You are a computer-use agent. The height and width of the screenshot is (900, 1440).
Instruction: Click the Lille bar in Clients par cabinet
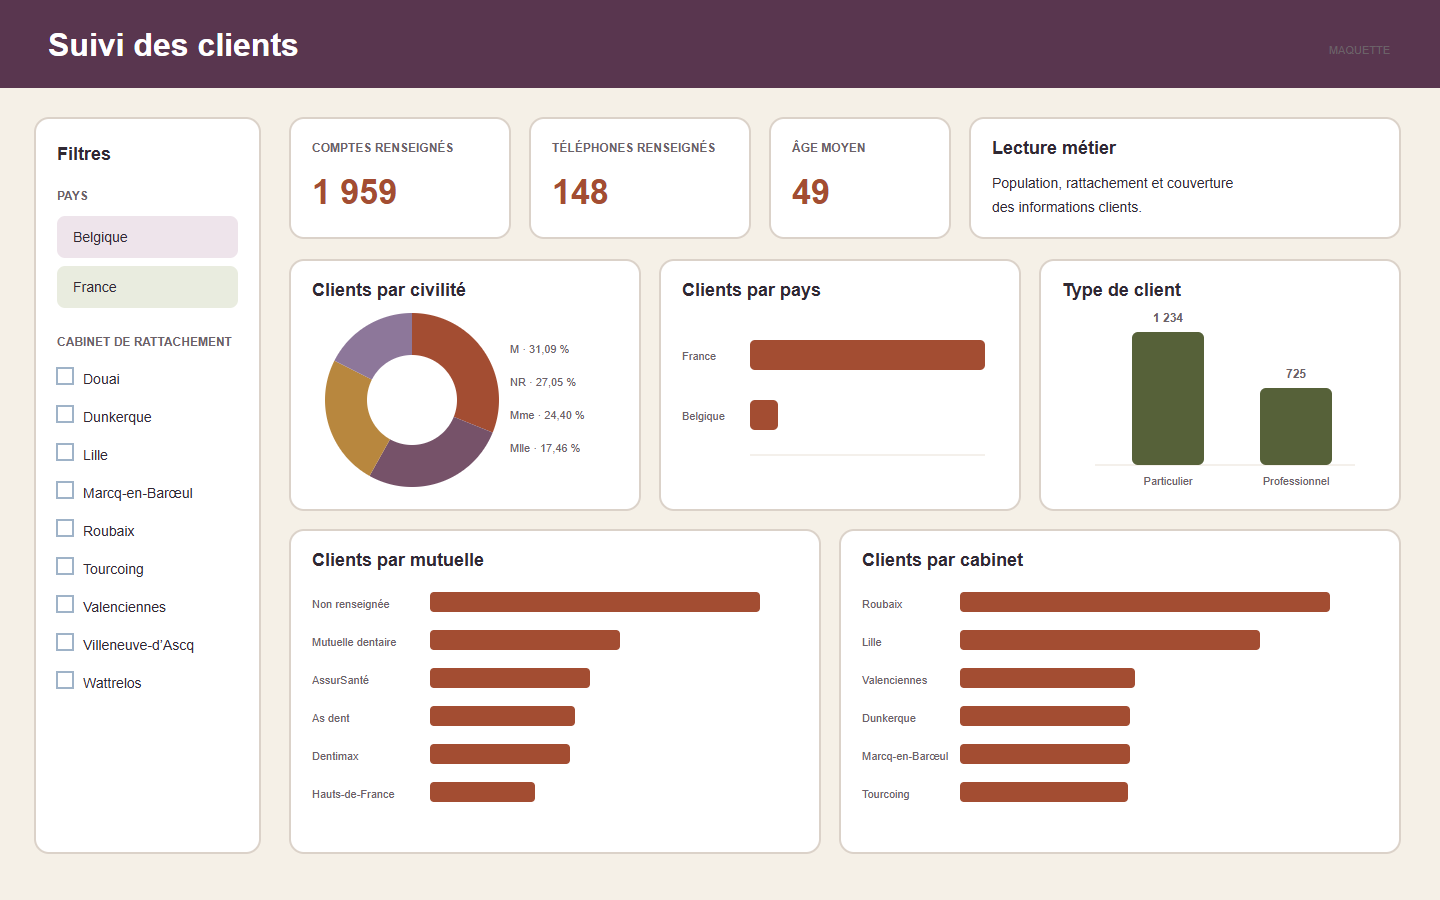point(1110,640)
